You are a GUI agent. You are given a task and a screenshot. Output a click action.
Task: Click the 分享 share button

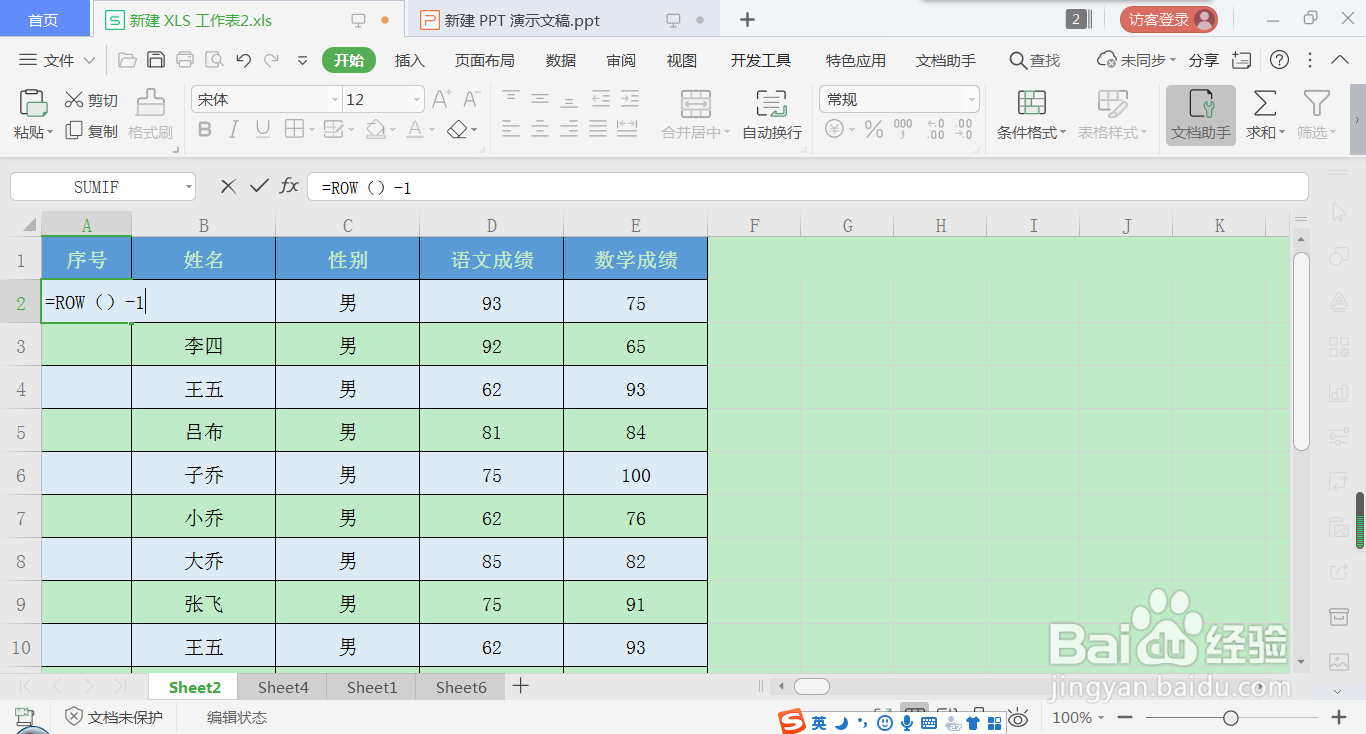pyautogui.click(x=1204, y=60)
